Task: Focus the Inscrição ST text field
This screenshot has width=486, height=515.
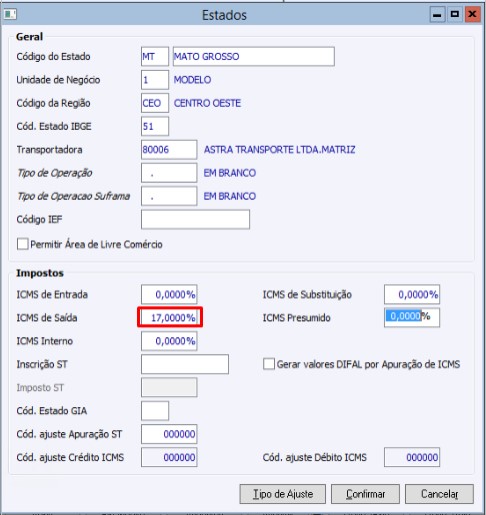Action: pyautogui.click(x=185, y=364)
